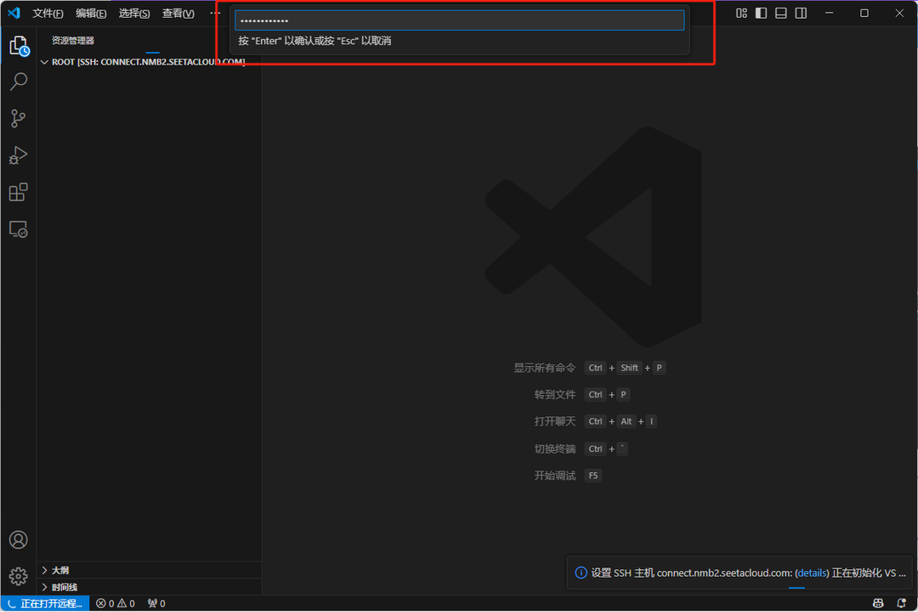Toggle bottom panel visibility
Viewport: 918px width, 612px height.
(x=781, y=13)
